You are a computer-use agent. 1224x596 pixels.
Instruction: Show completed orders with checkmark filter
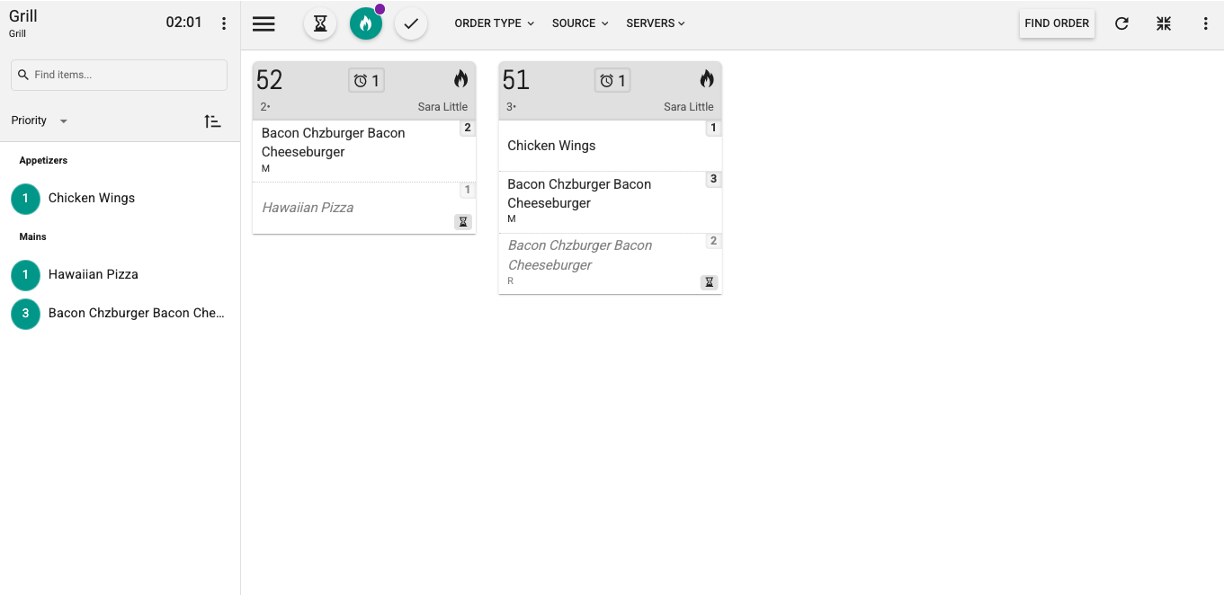point(411,24)
